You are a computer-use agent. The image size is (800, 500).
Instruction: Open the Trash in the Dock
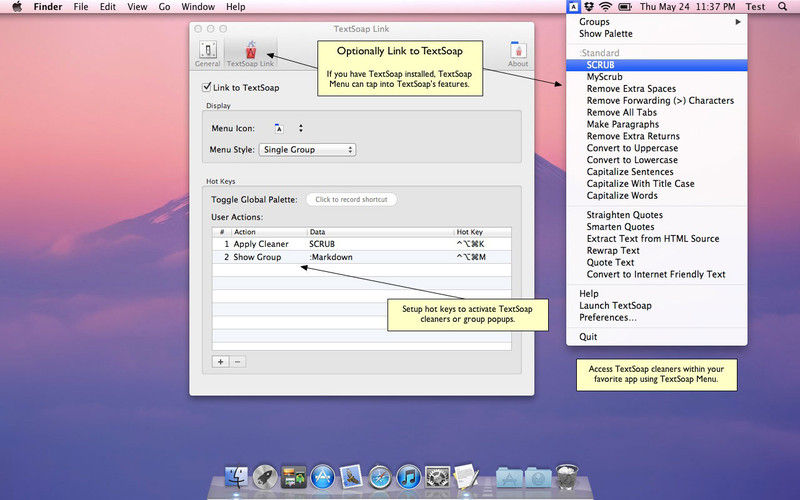click(x=566, y=476)
